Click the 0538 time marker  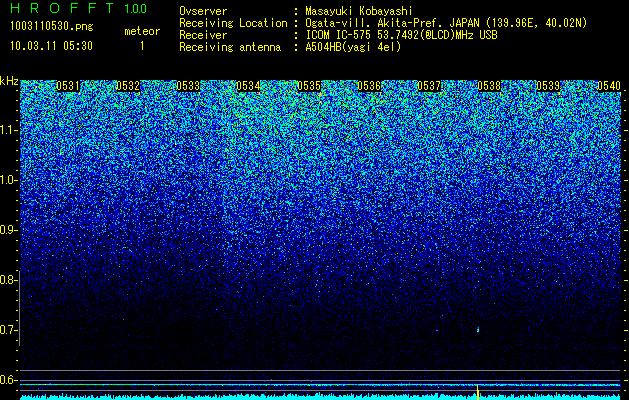point(489,86)
